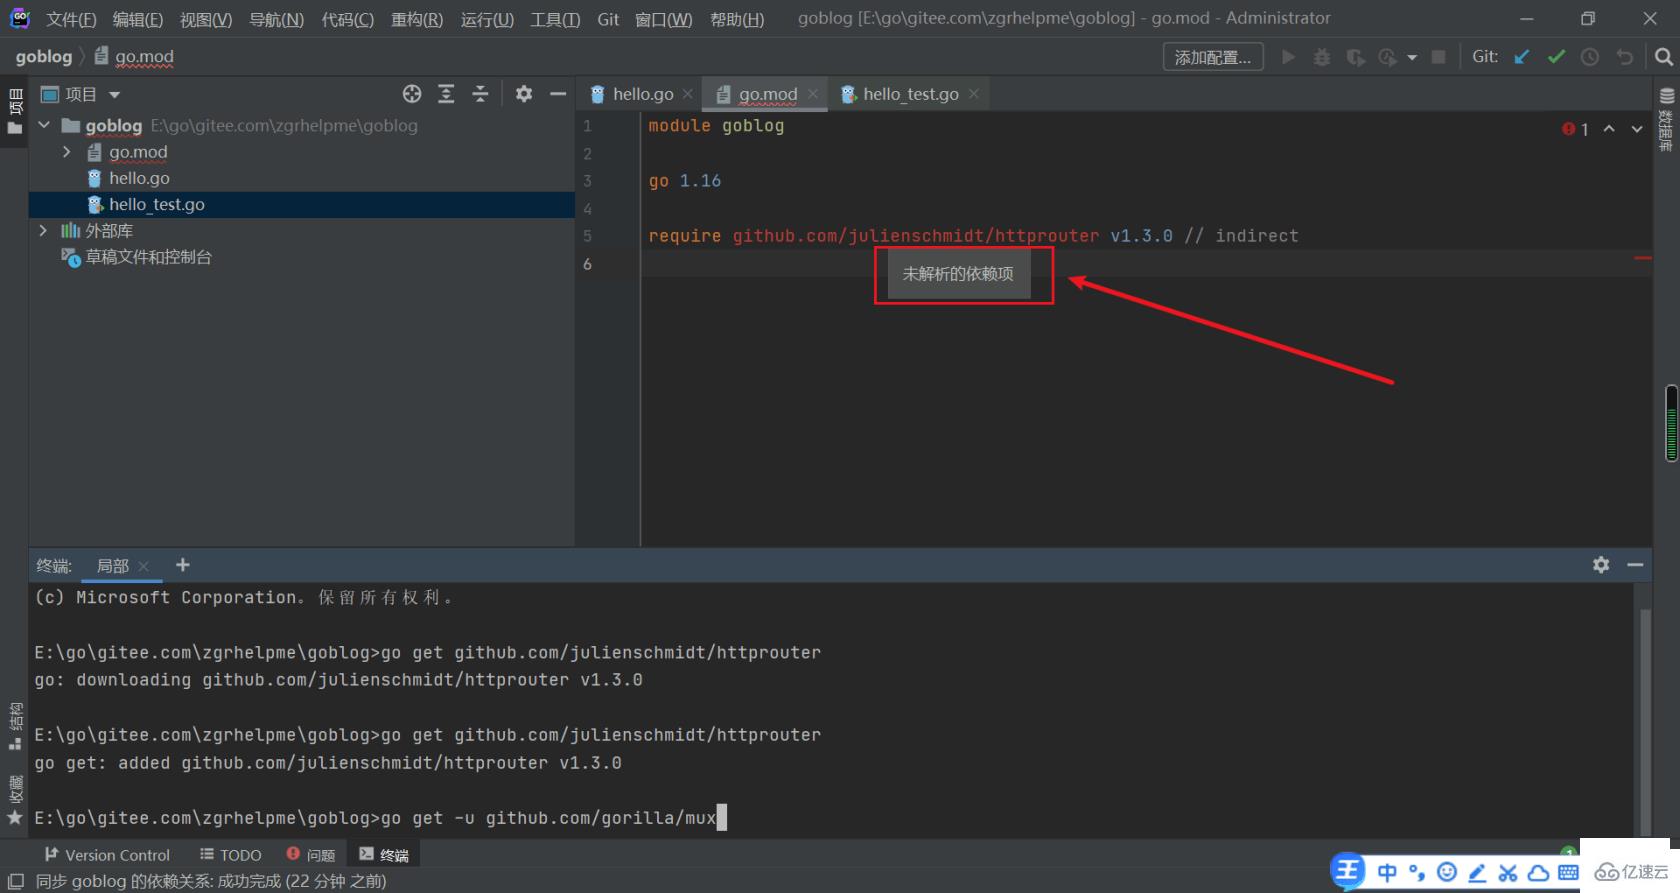Image resolution: width=1680 pixels, height=893 pixels.
Task: Open the 代码 menu
Action: click(347, 19)
